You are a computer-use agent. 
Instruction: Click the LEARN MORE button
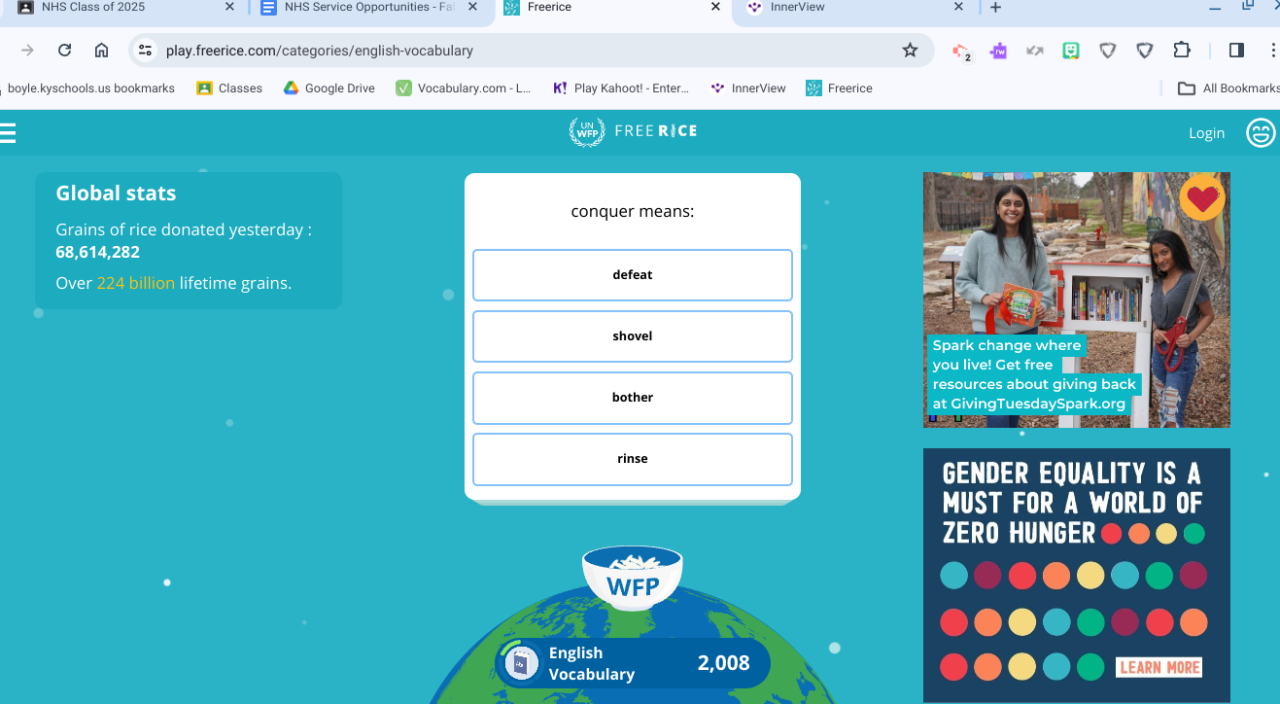coord(1159,667)
